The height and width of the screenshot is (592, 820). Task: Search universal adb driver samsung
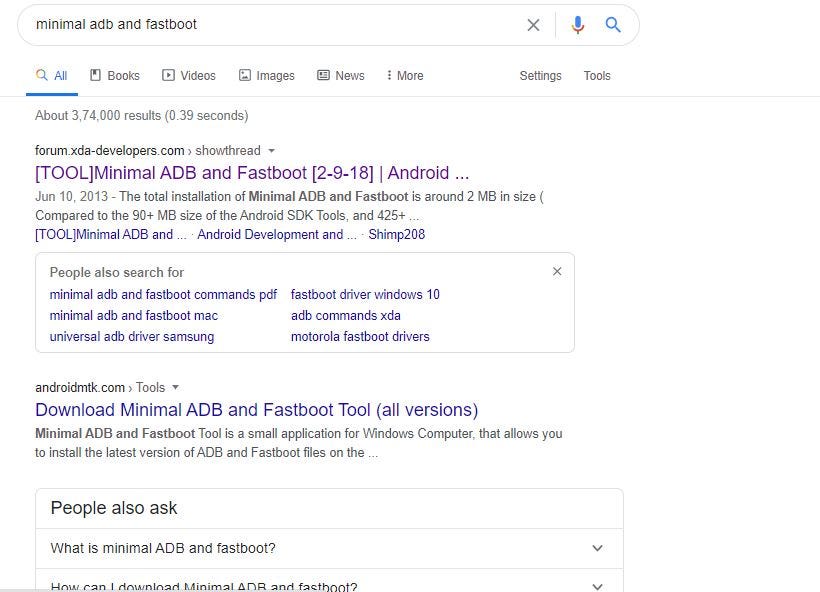132,336
